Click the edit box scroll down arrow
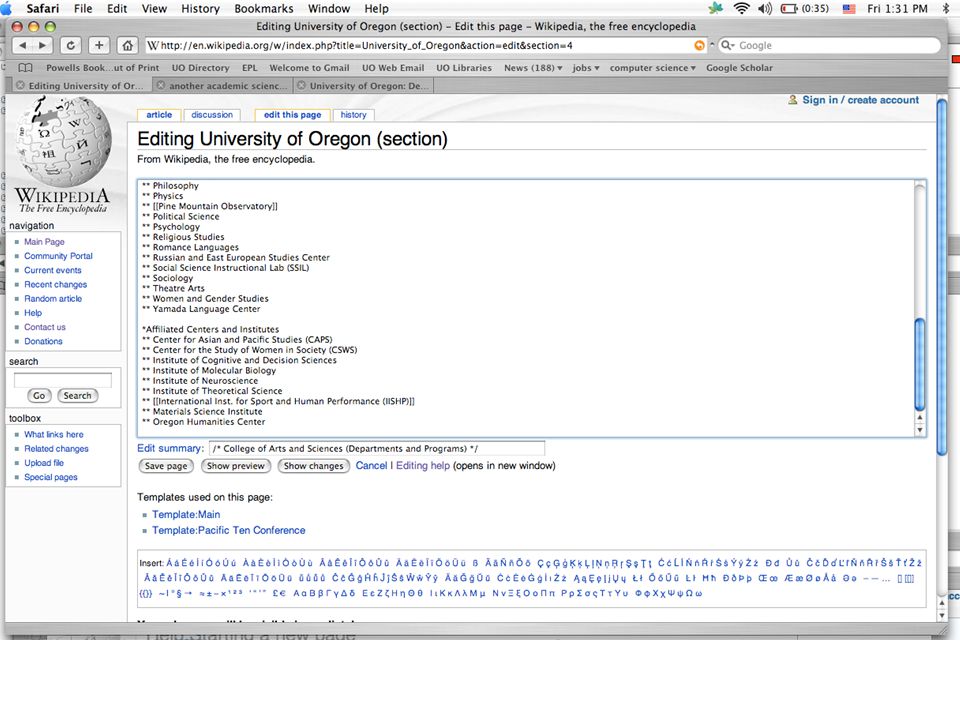 click(920, 430)
